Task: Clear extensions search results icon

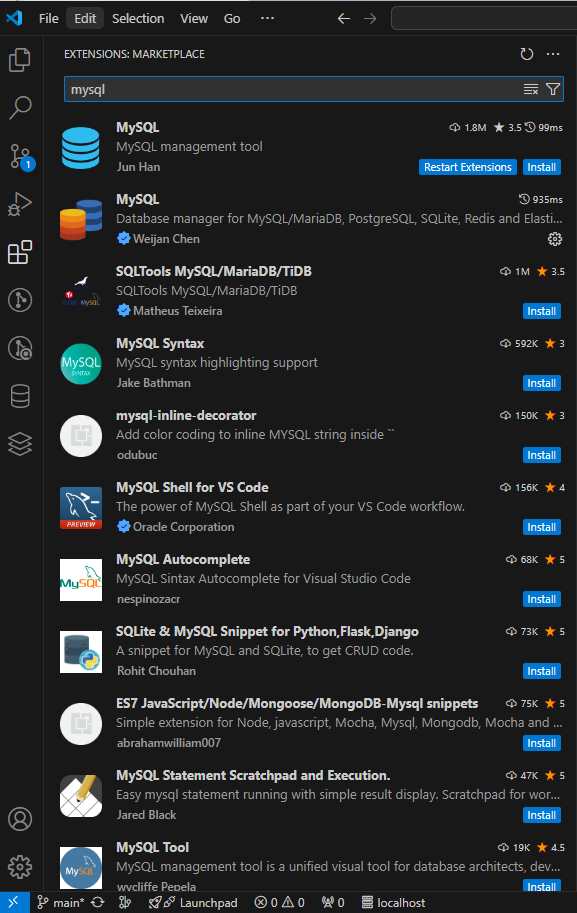Action: 530,89
